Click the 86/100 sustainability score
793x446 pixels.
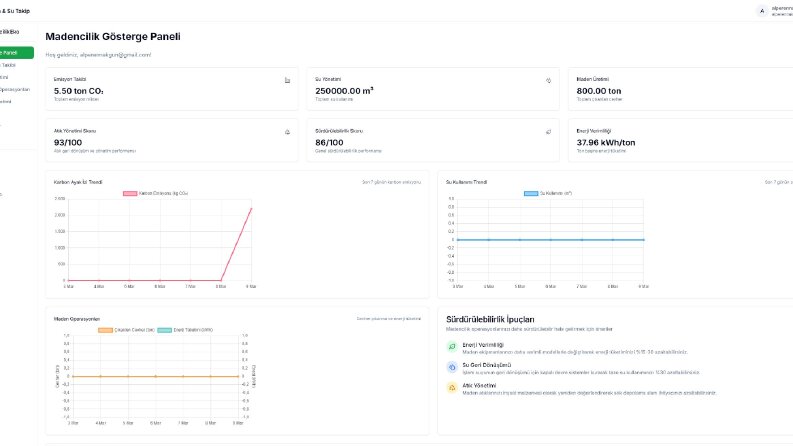coord(329,143)
